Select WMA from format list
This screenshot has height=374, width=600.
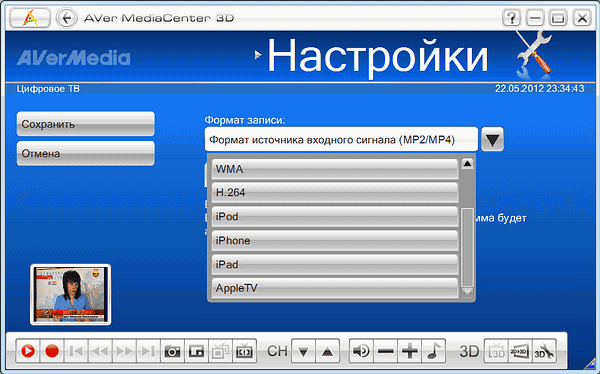point(335,169)
